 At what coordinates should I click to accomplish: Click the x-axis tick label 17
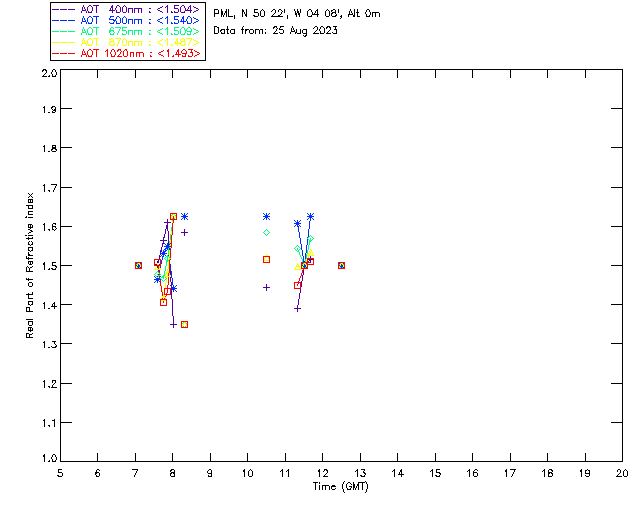[x=510, y=473]
